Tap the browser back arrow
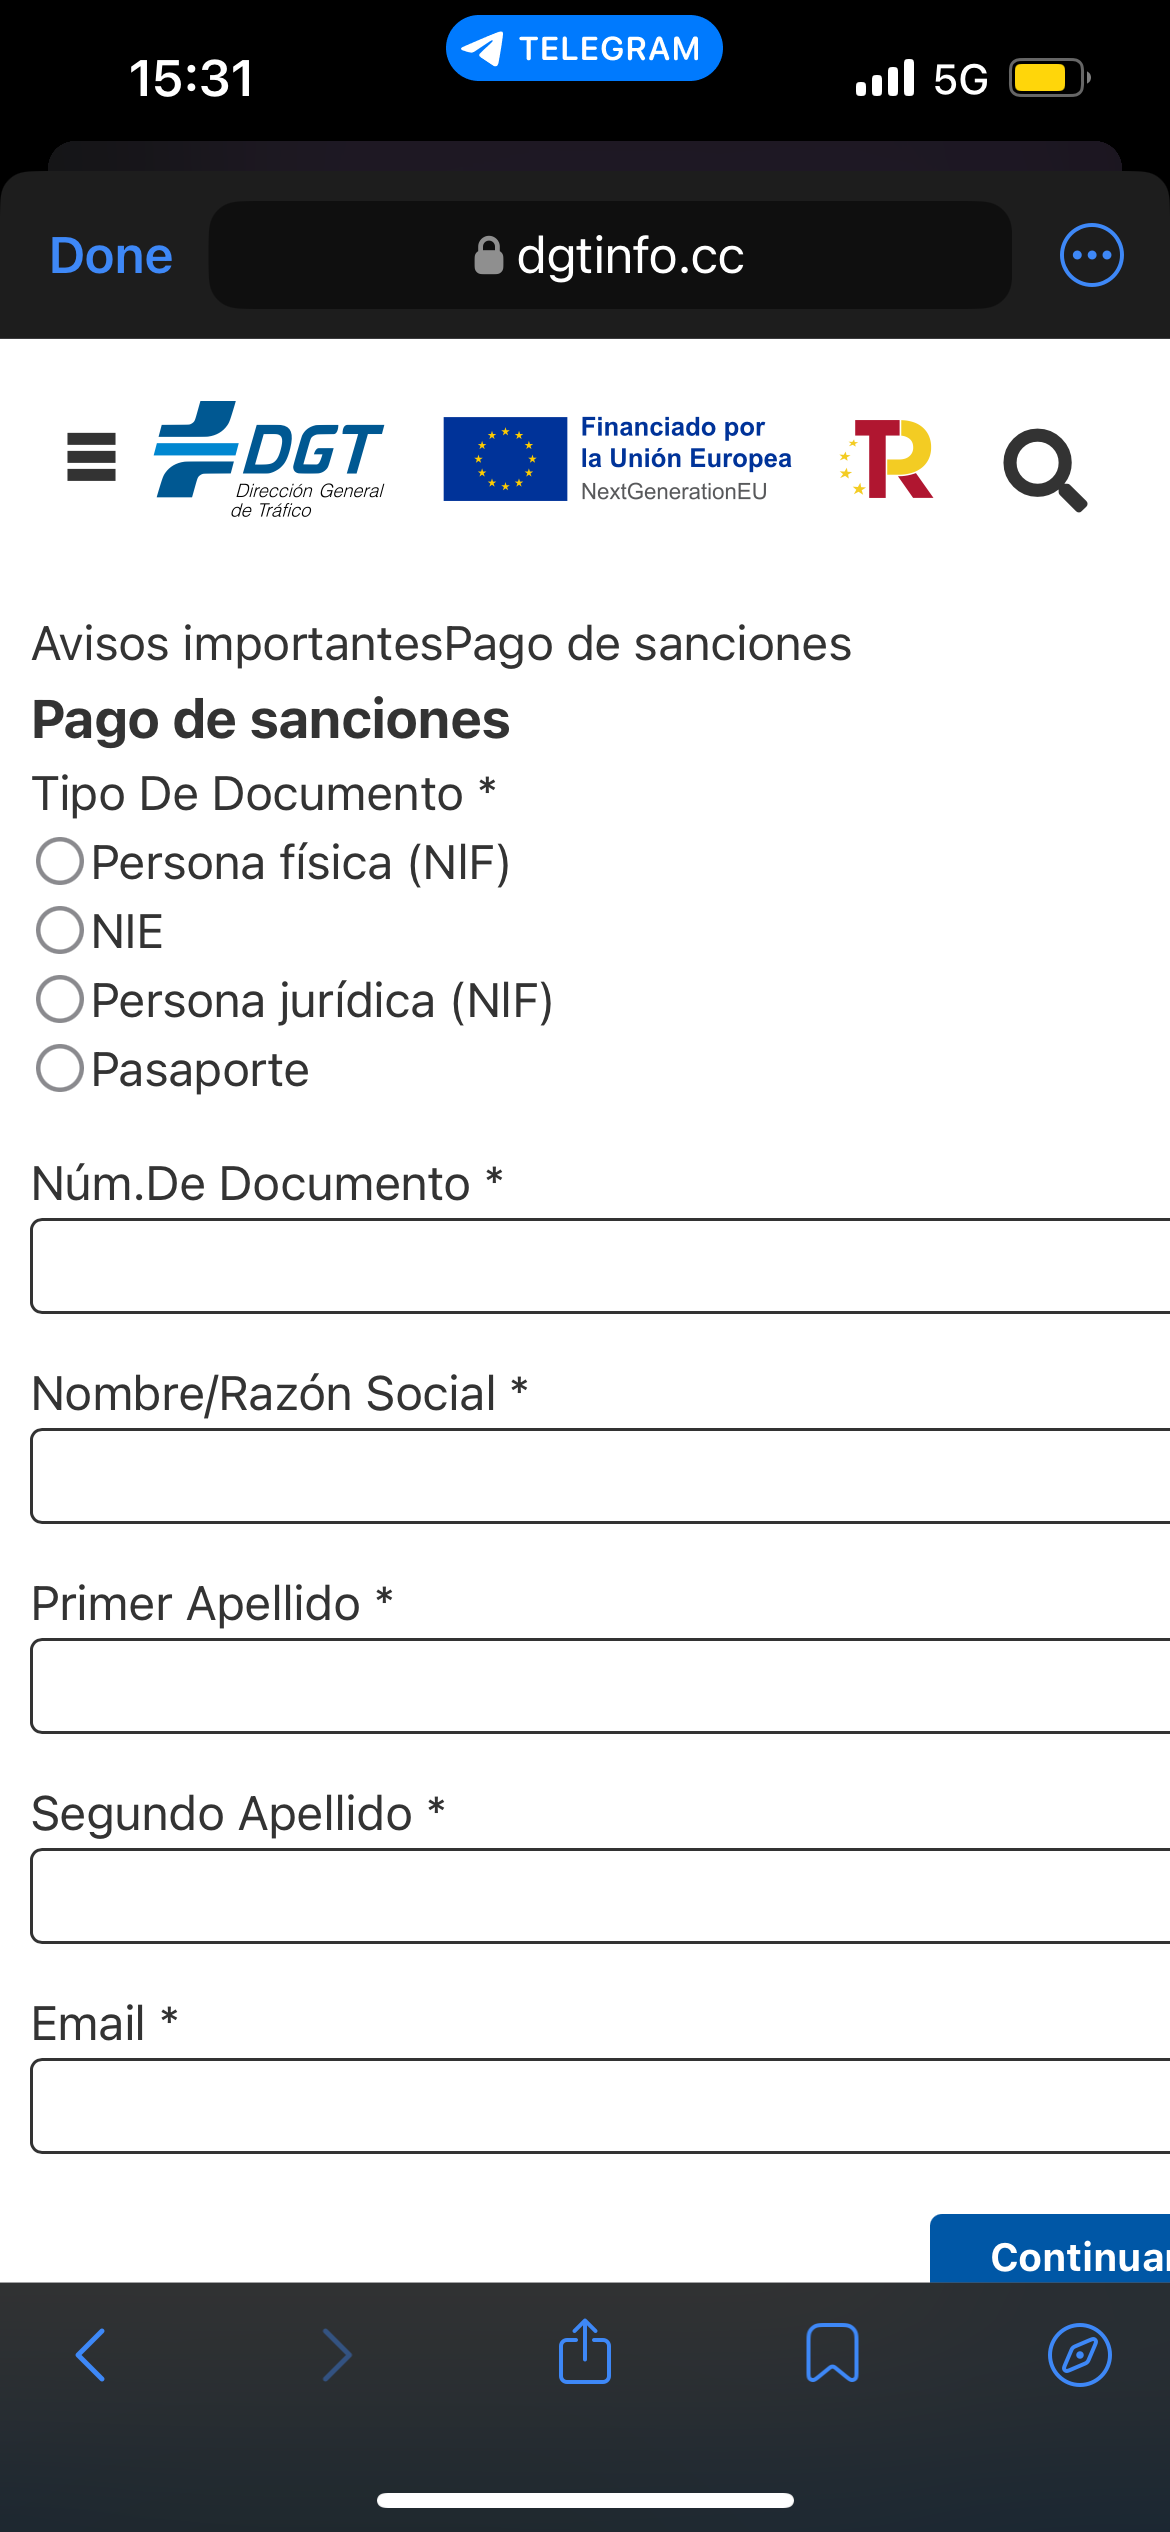 click(x=91, y=2355)
